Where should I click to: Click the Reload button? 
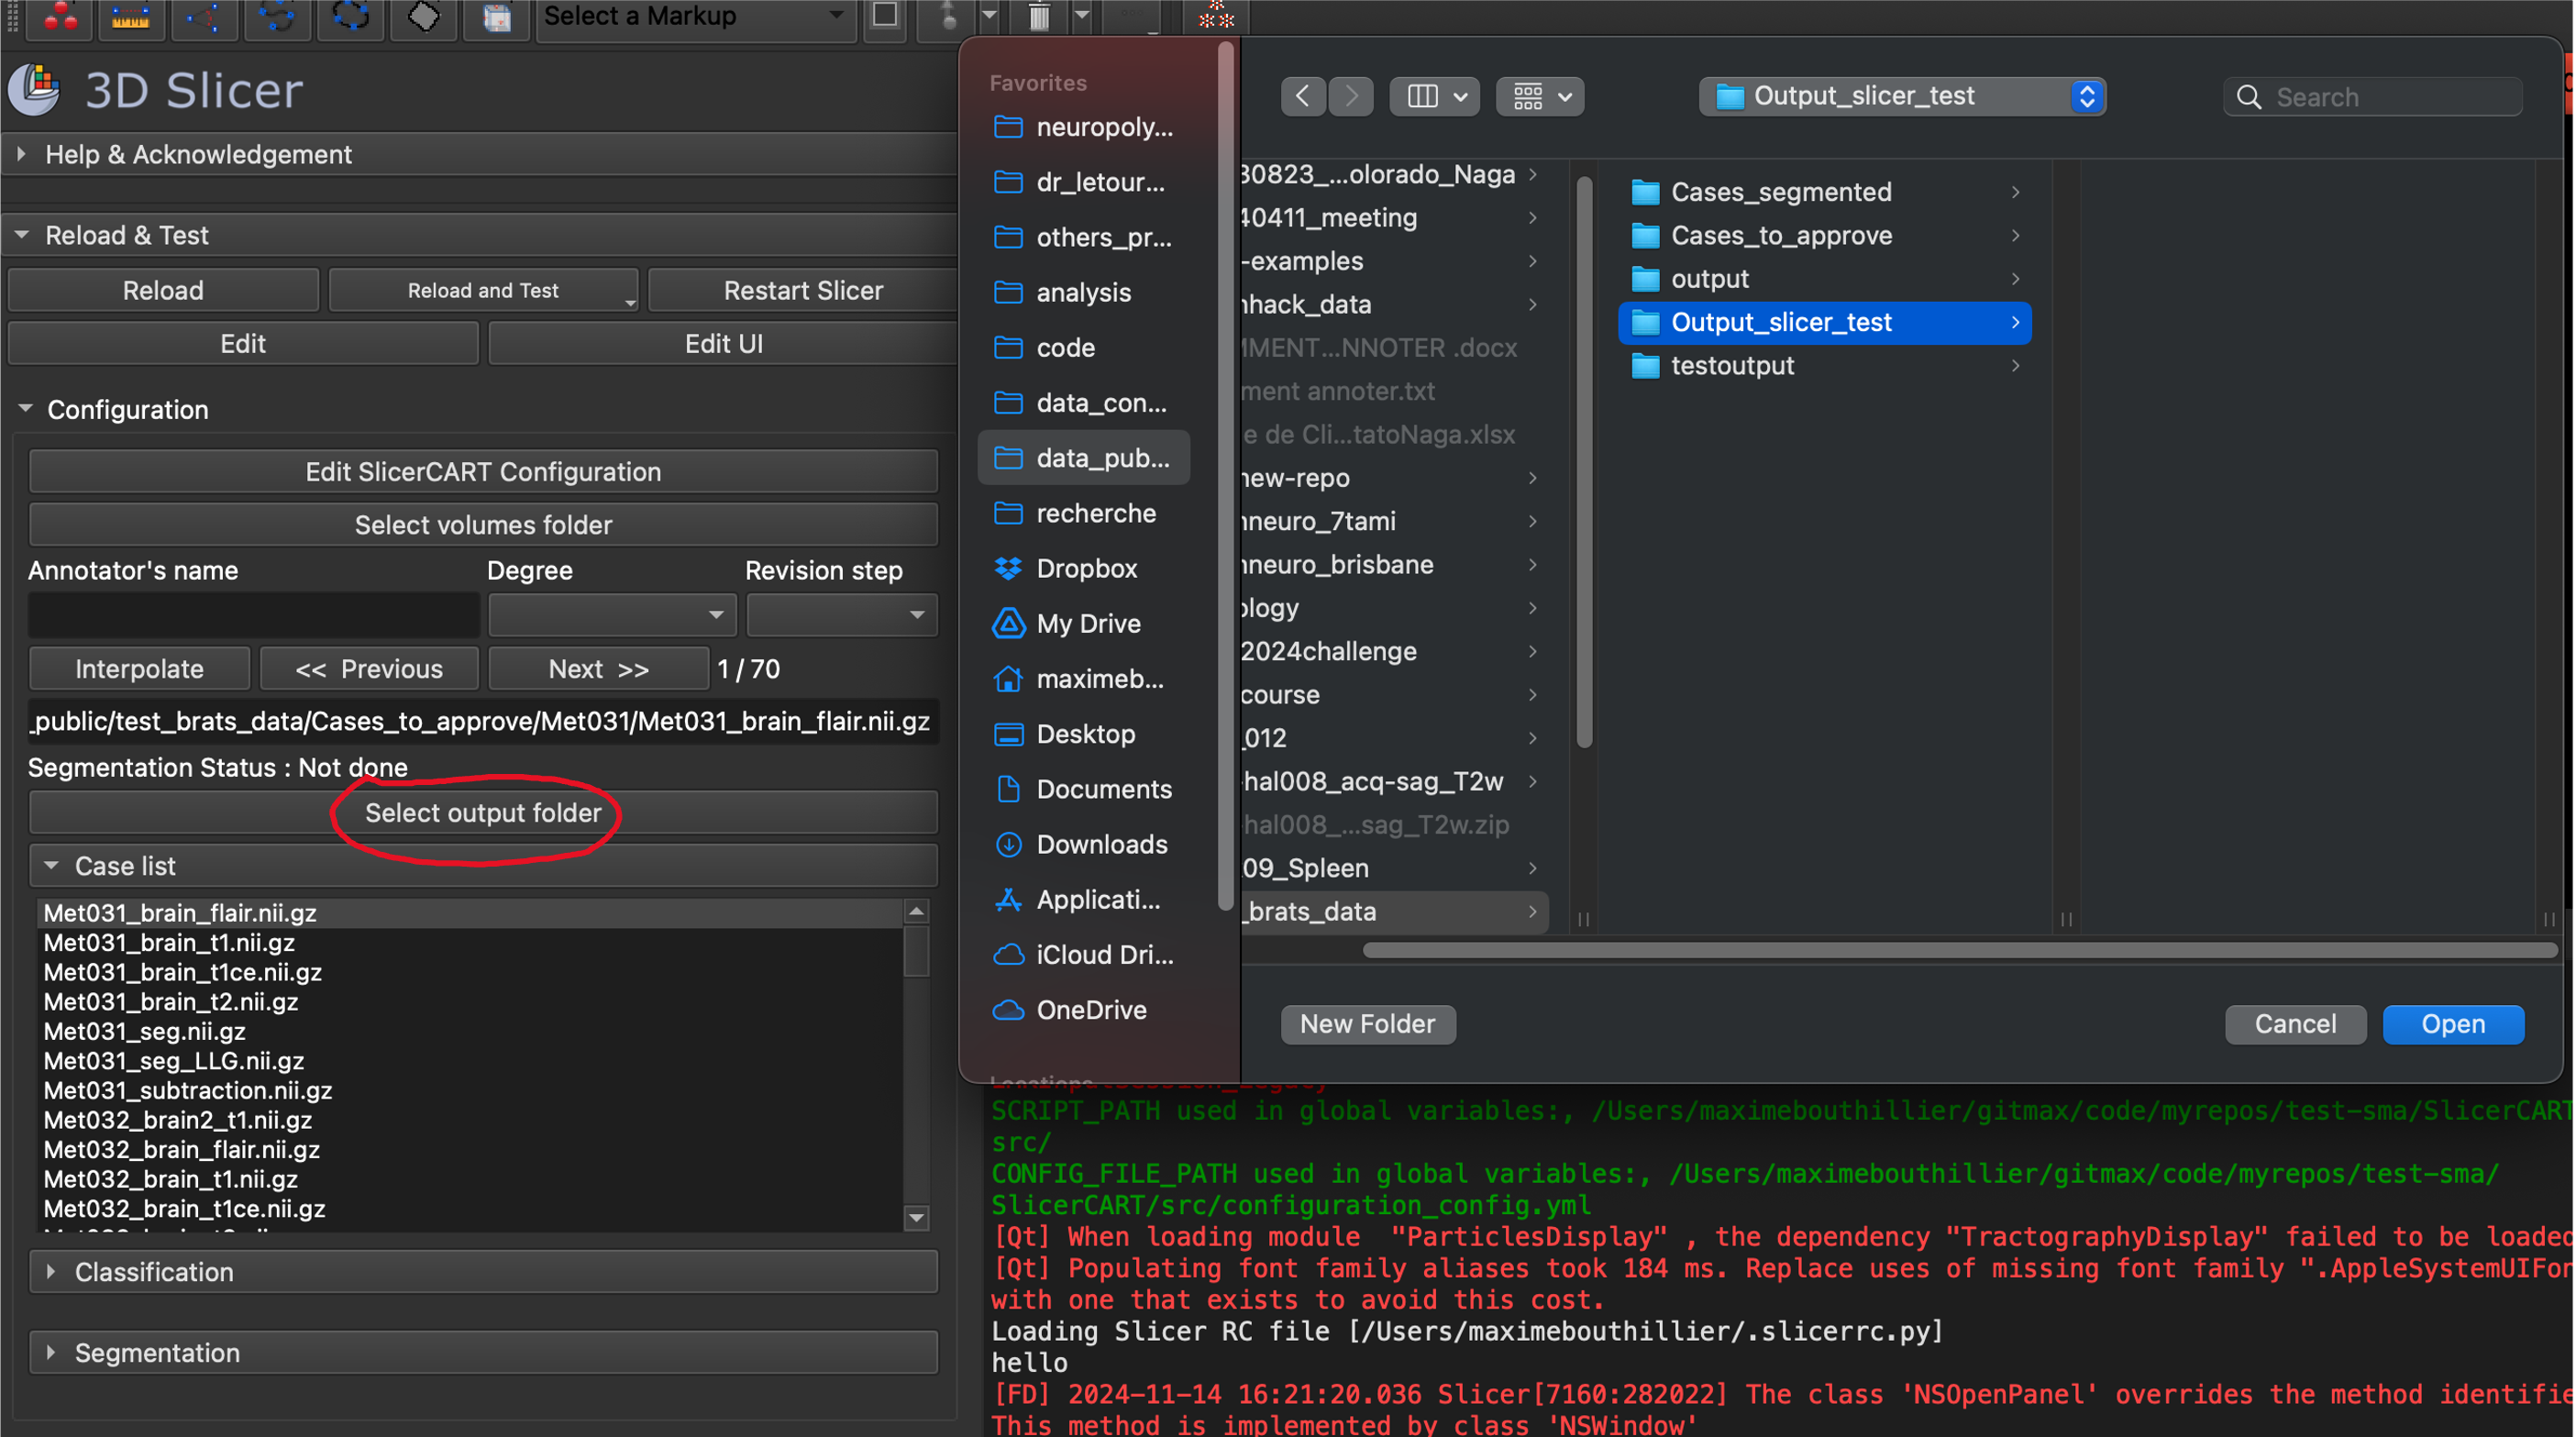coord(163,290)
